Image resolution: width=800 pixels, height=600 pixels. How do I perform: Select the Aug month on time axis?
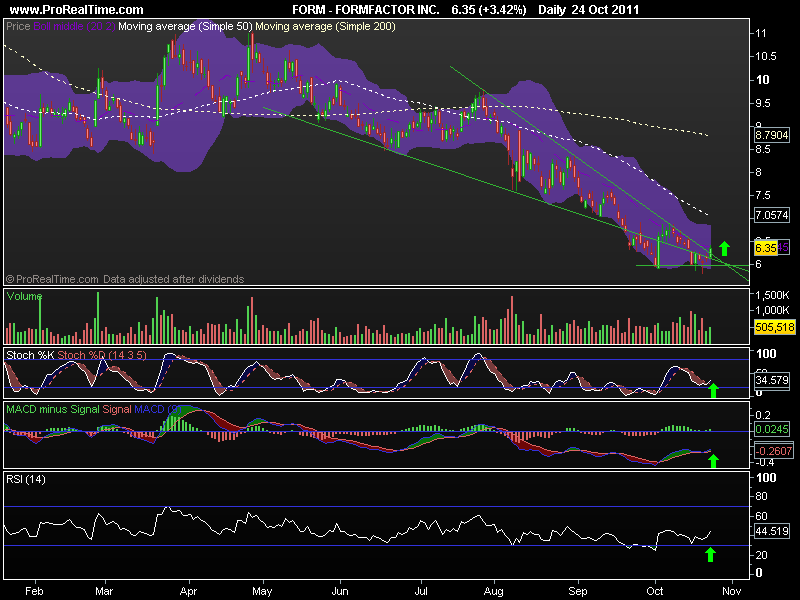coord(493,591)
